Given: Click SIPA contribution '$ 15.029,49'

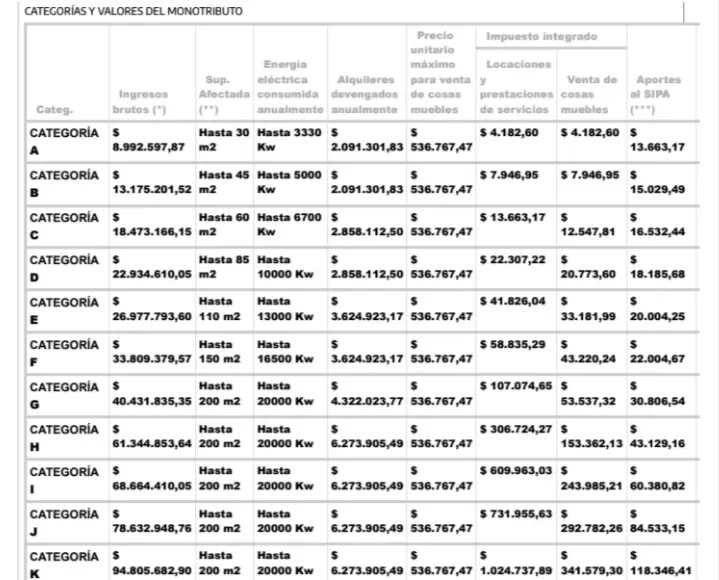Looking at the screenshot, I should click(x=657, y=182).
